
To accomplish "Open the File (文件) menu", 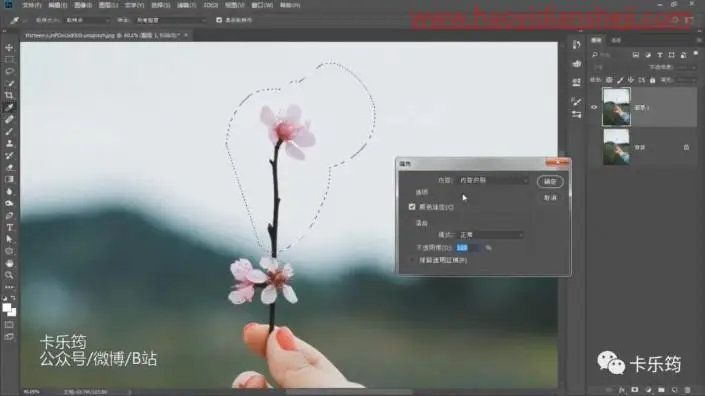I will tap(31, 5).
